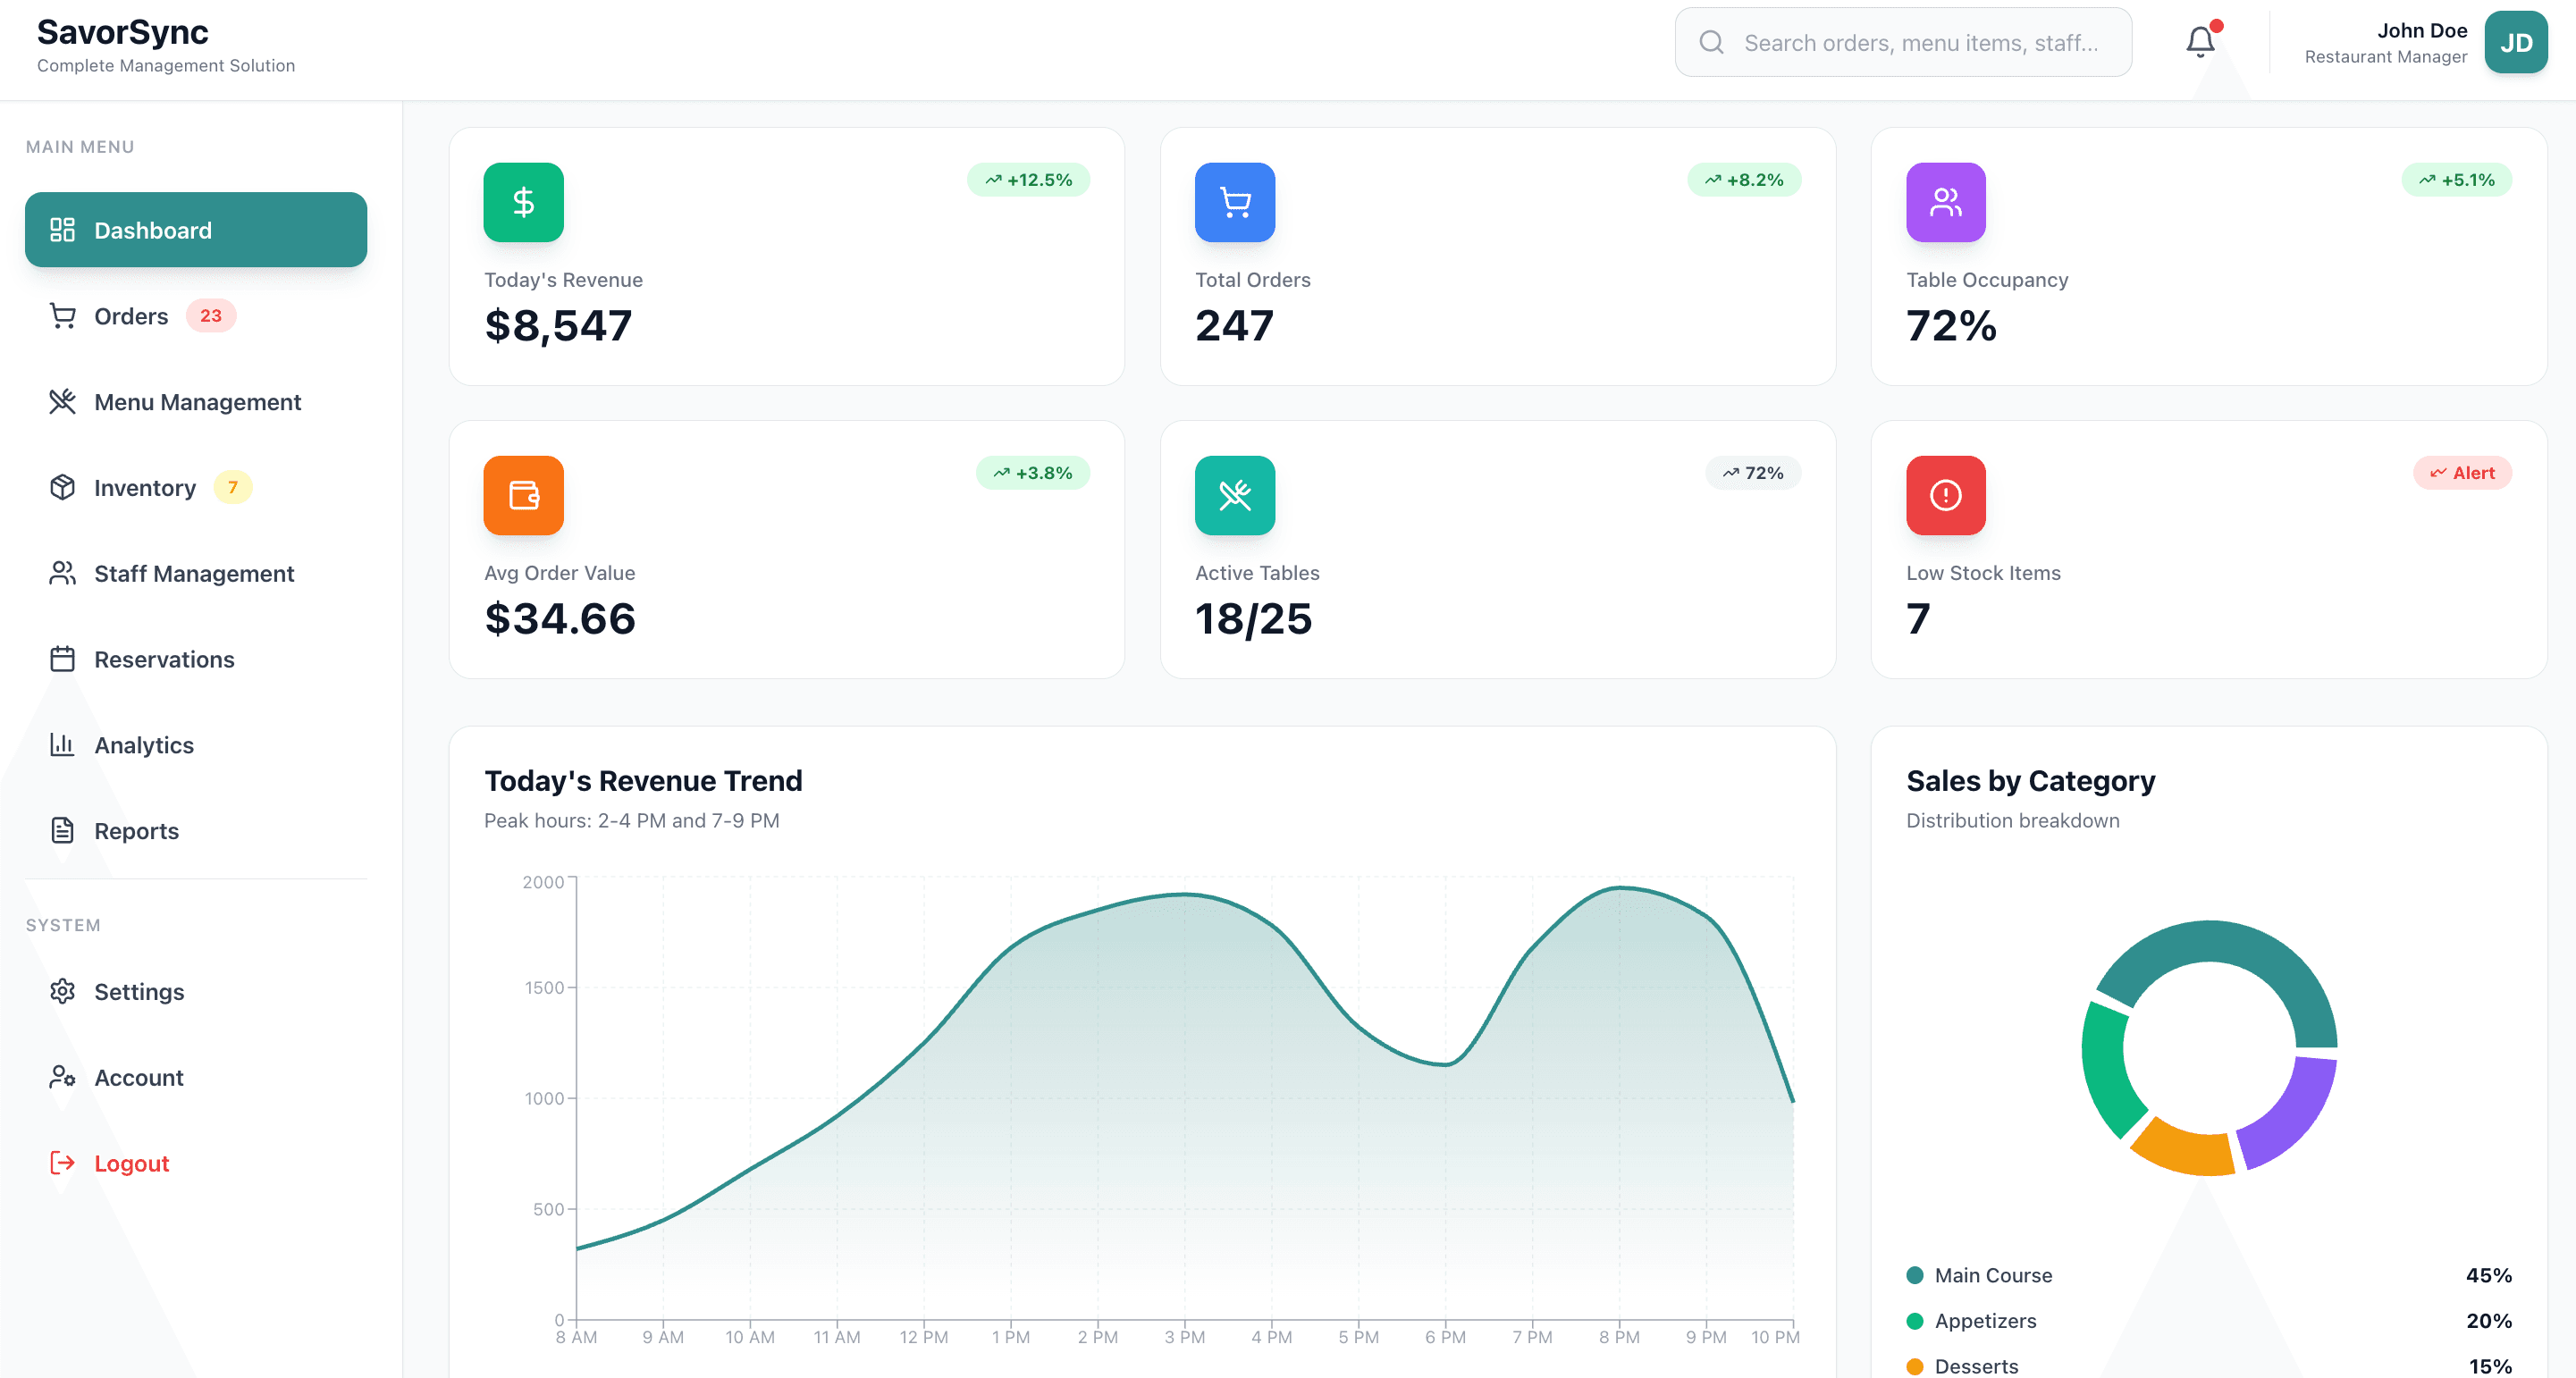
Task: Click the JD user avatar
Action: click(2515, 42)
